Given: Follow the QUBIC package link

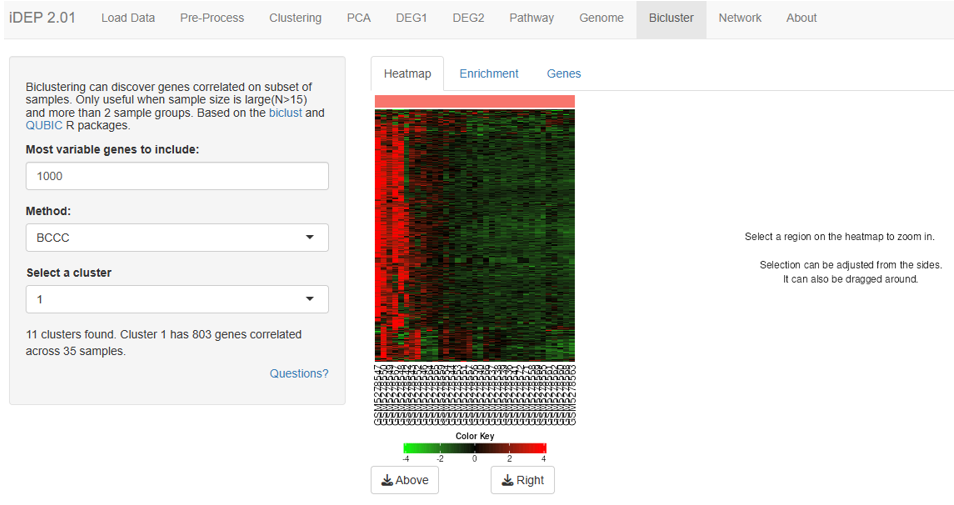Looking at the screenshot, I should (44, 126).
